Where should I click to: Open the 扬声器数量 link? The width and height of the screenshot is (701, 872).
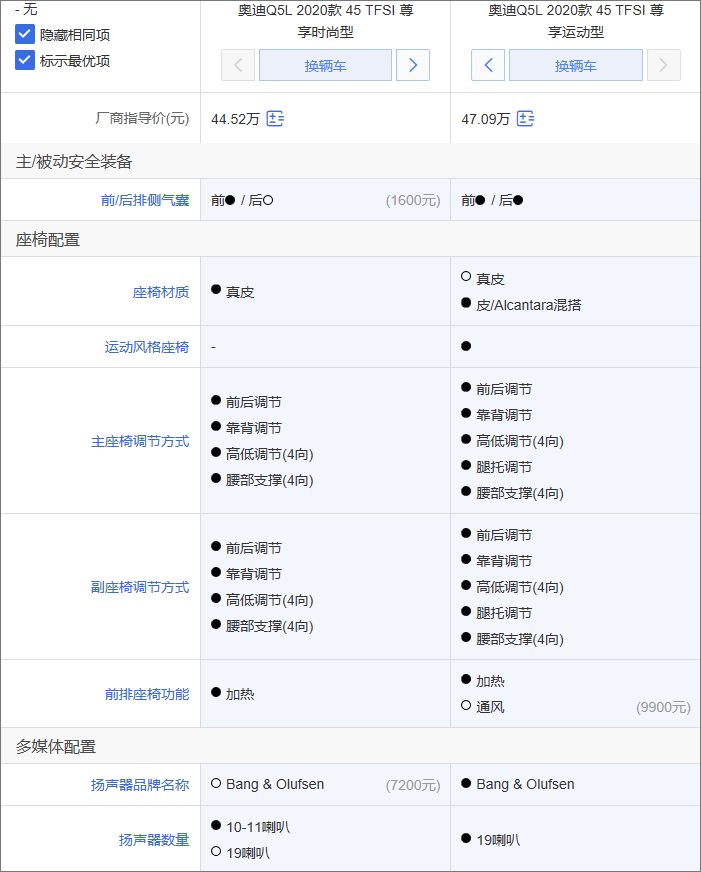tap(154, 840)
